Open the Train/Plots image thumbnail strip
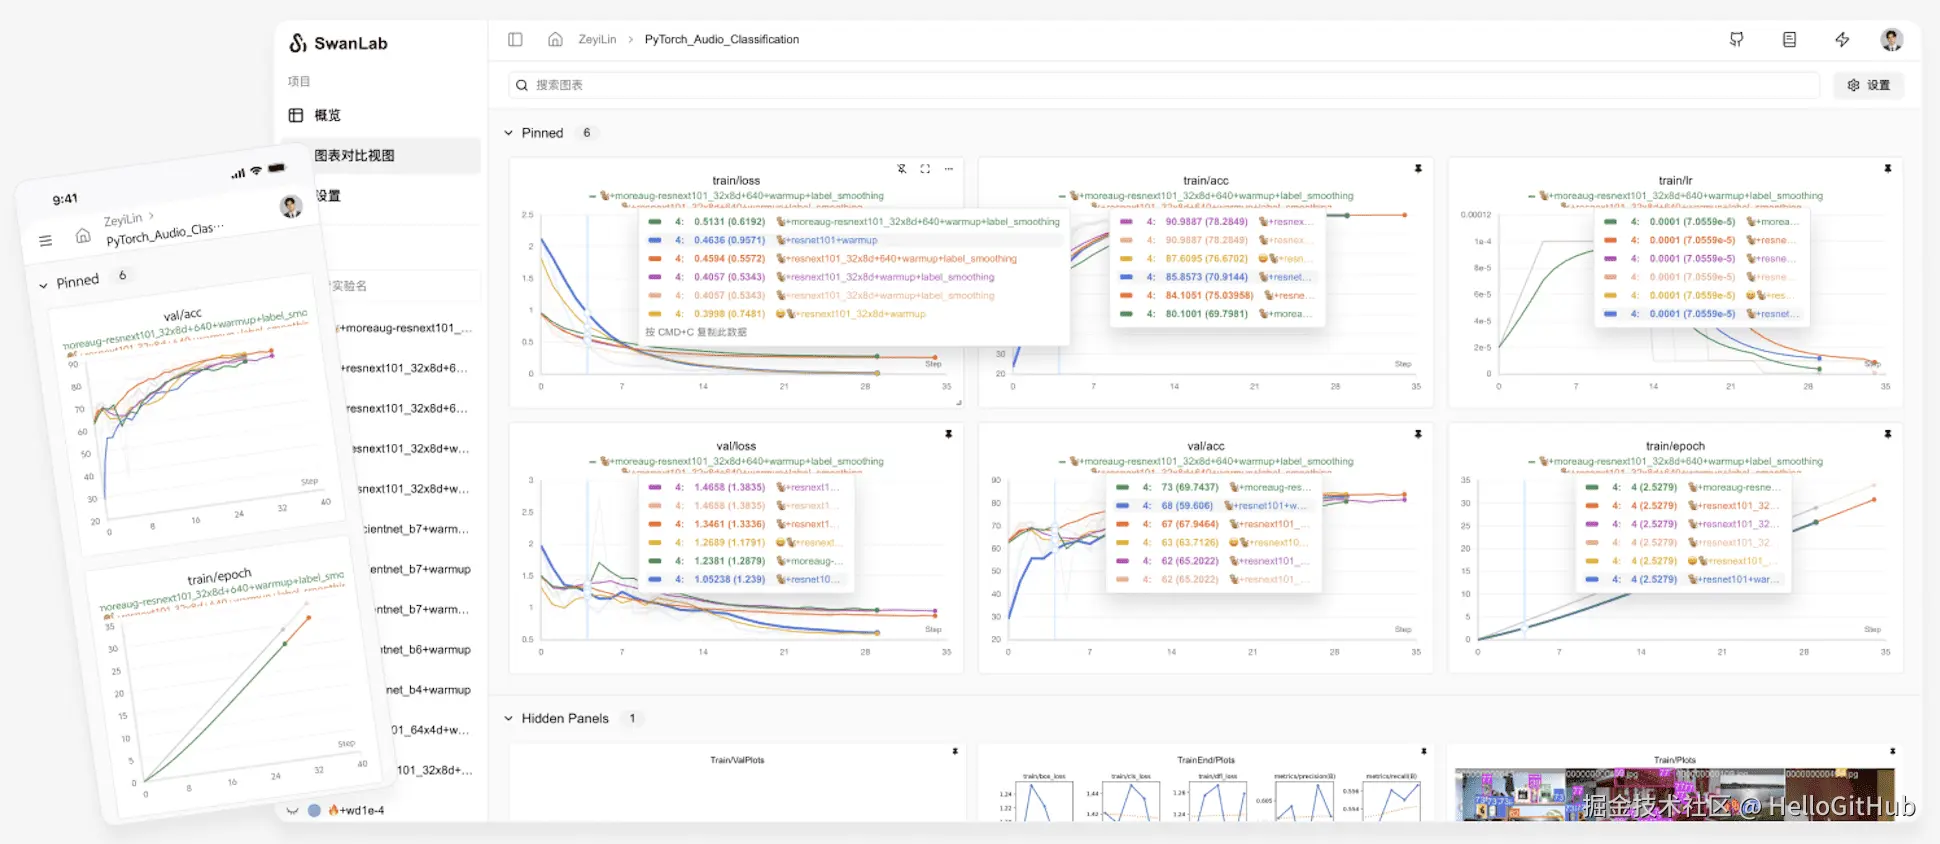The width and height of the screenshot is (1940, 844). tap(1675, 794)
